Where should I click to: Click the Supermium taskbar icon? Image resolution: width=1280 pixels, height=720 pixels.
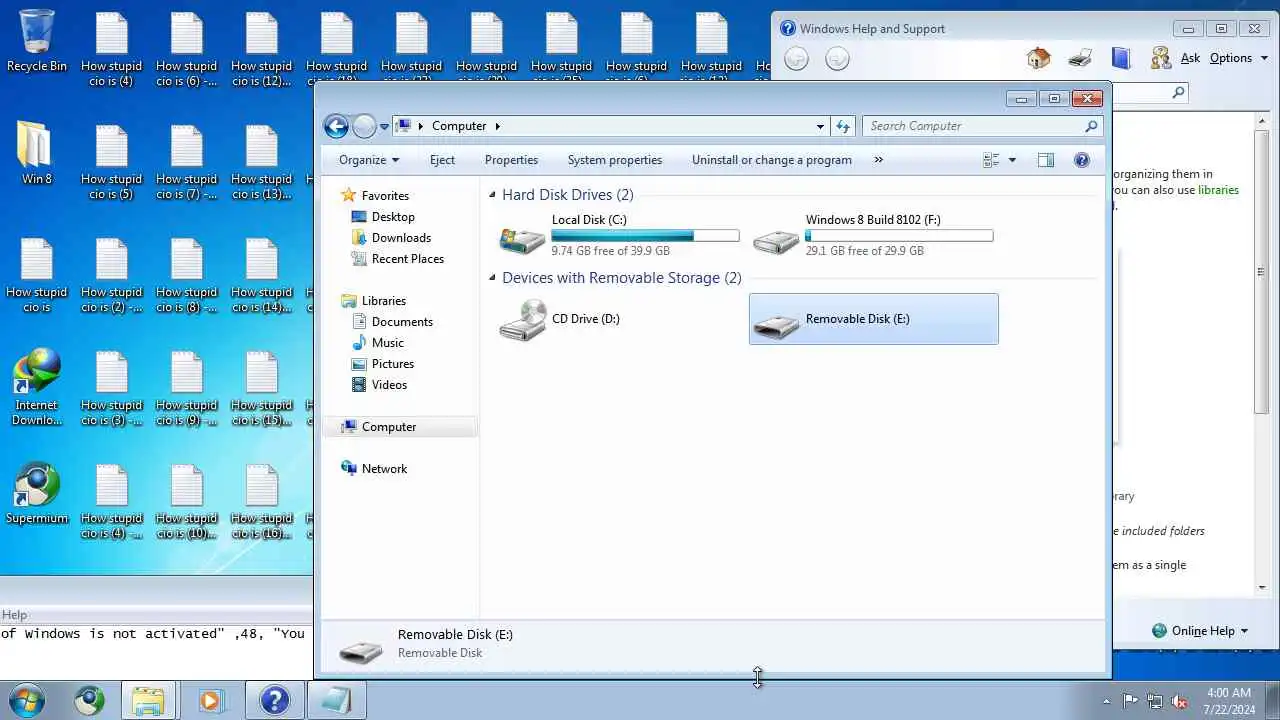(89, 700)
